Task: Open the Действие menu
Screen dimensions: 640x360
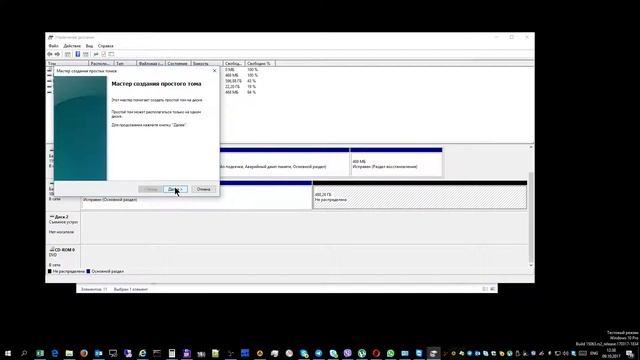Action: coord(72,46)
